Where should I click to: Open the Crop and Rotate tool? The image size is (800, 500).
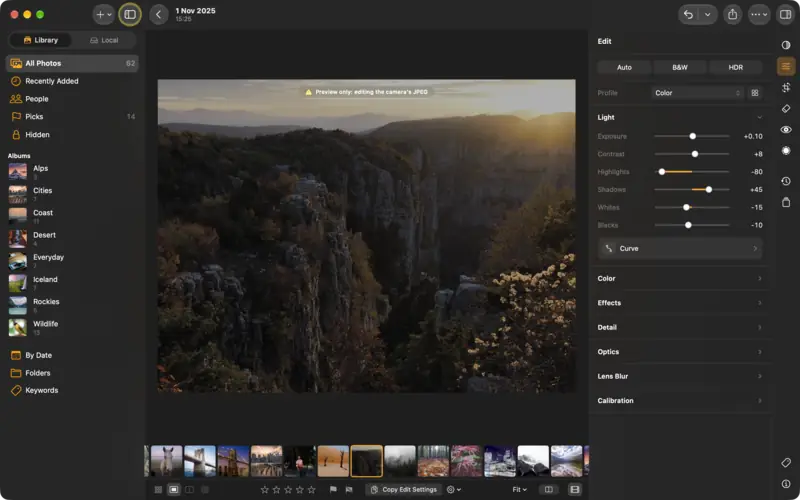(x=786, y=87)
